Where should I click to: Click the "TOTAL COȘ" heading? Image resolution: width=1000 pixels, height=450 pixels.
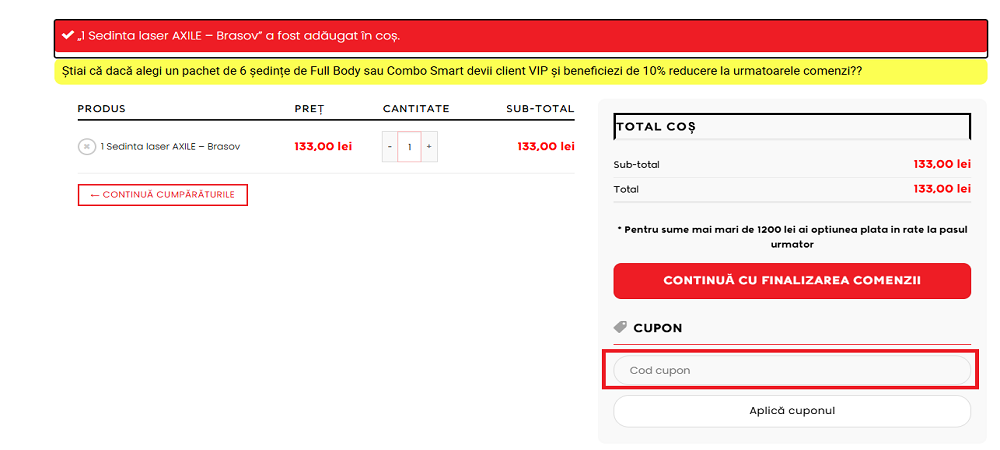coord(656,127)
